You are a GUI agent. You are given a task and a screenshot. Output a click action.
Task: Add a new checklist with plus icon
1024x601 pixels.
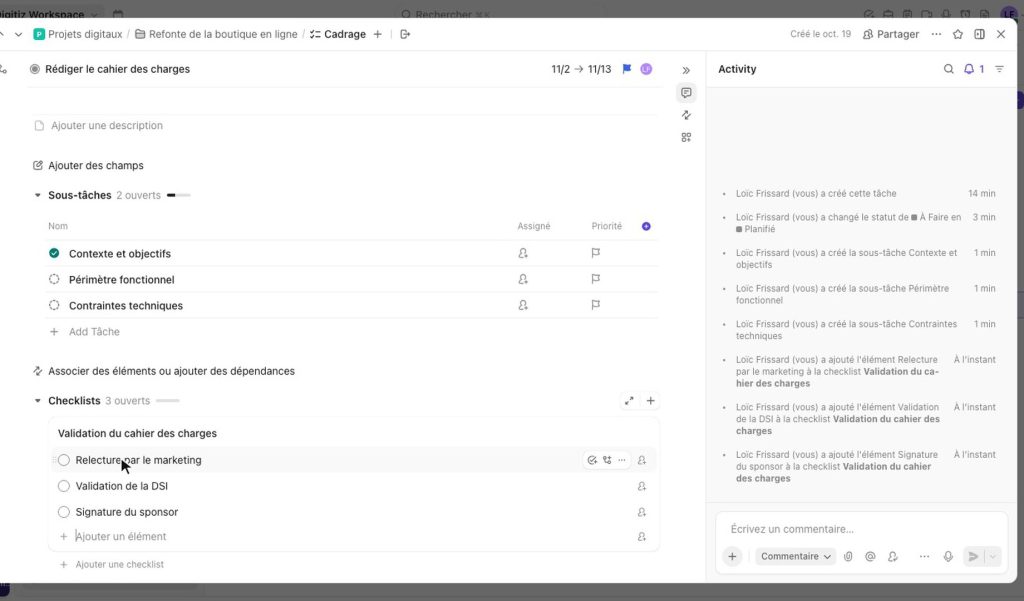[650, 400]
